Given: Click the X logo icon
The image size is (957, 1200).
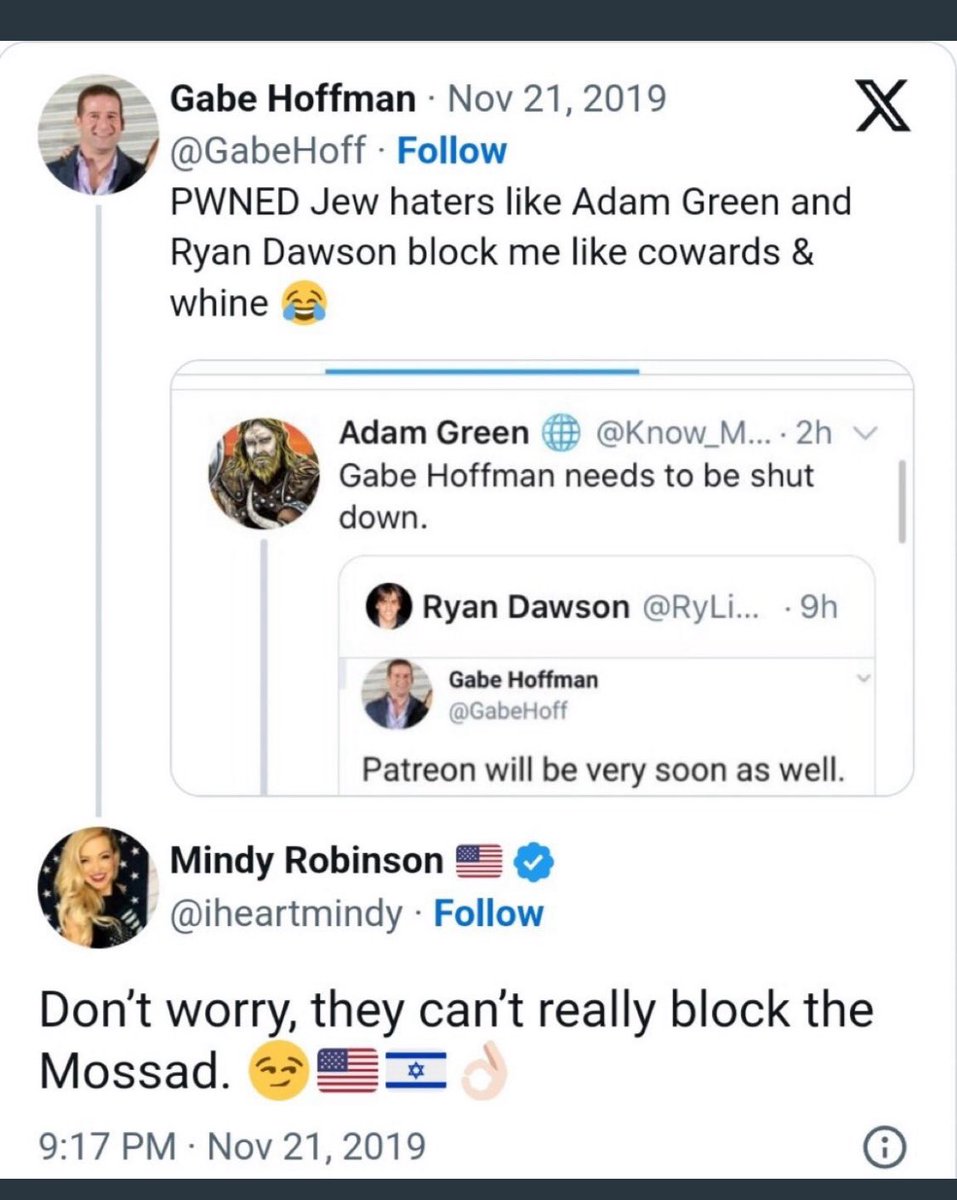Looking at the screenshot, I should tap(885, 108).
